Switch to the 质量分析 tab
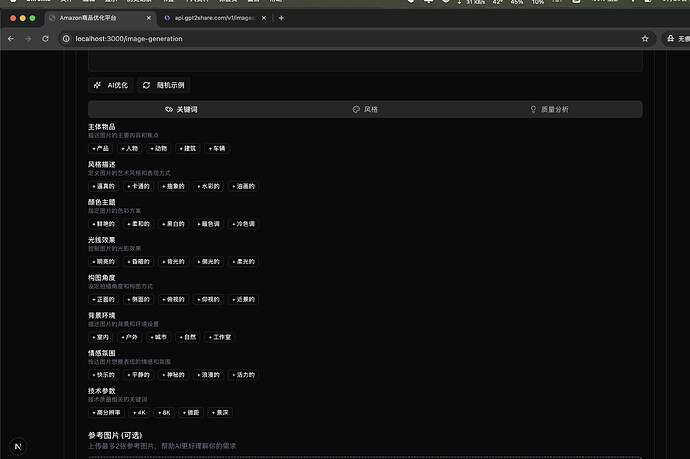The height and width of the screenshot is (459, 690). click(549, 109)
